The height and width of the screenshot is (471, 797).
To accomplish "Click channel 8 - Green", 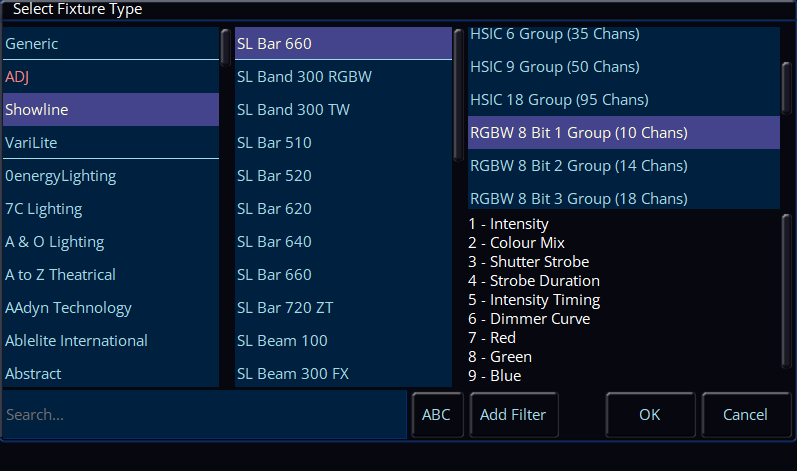I will tap(500, 357).
